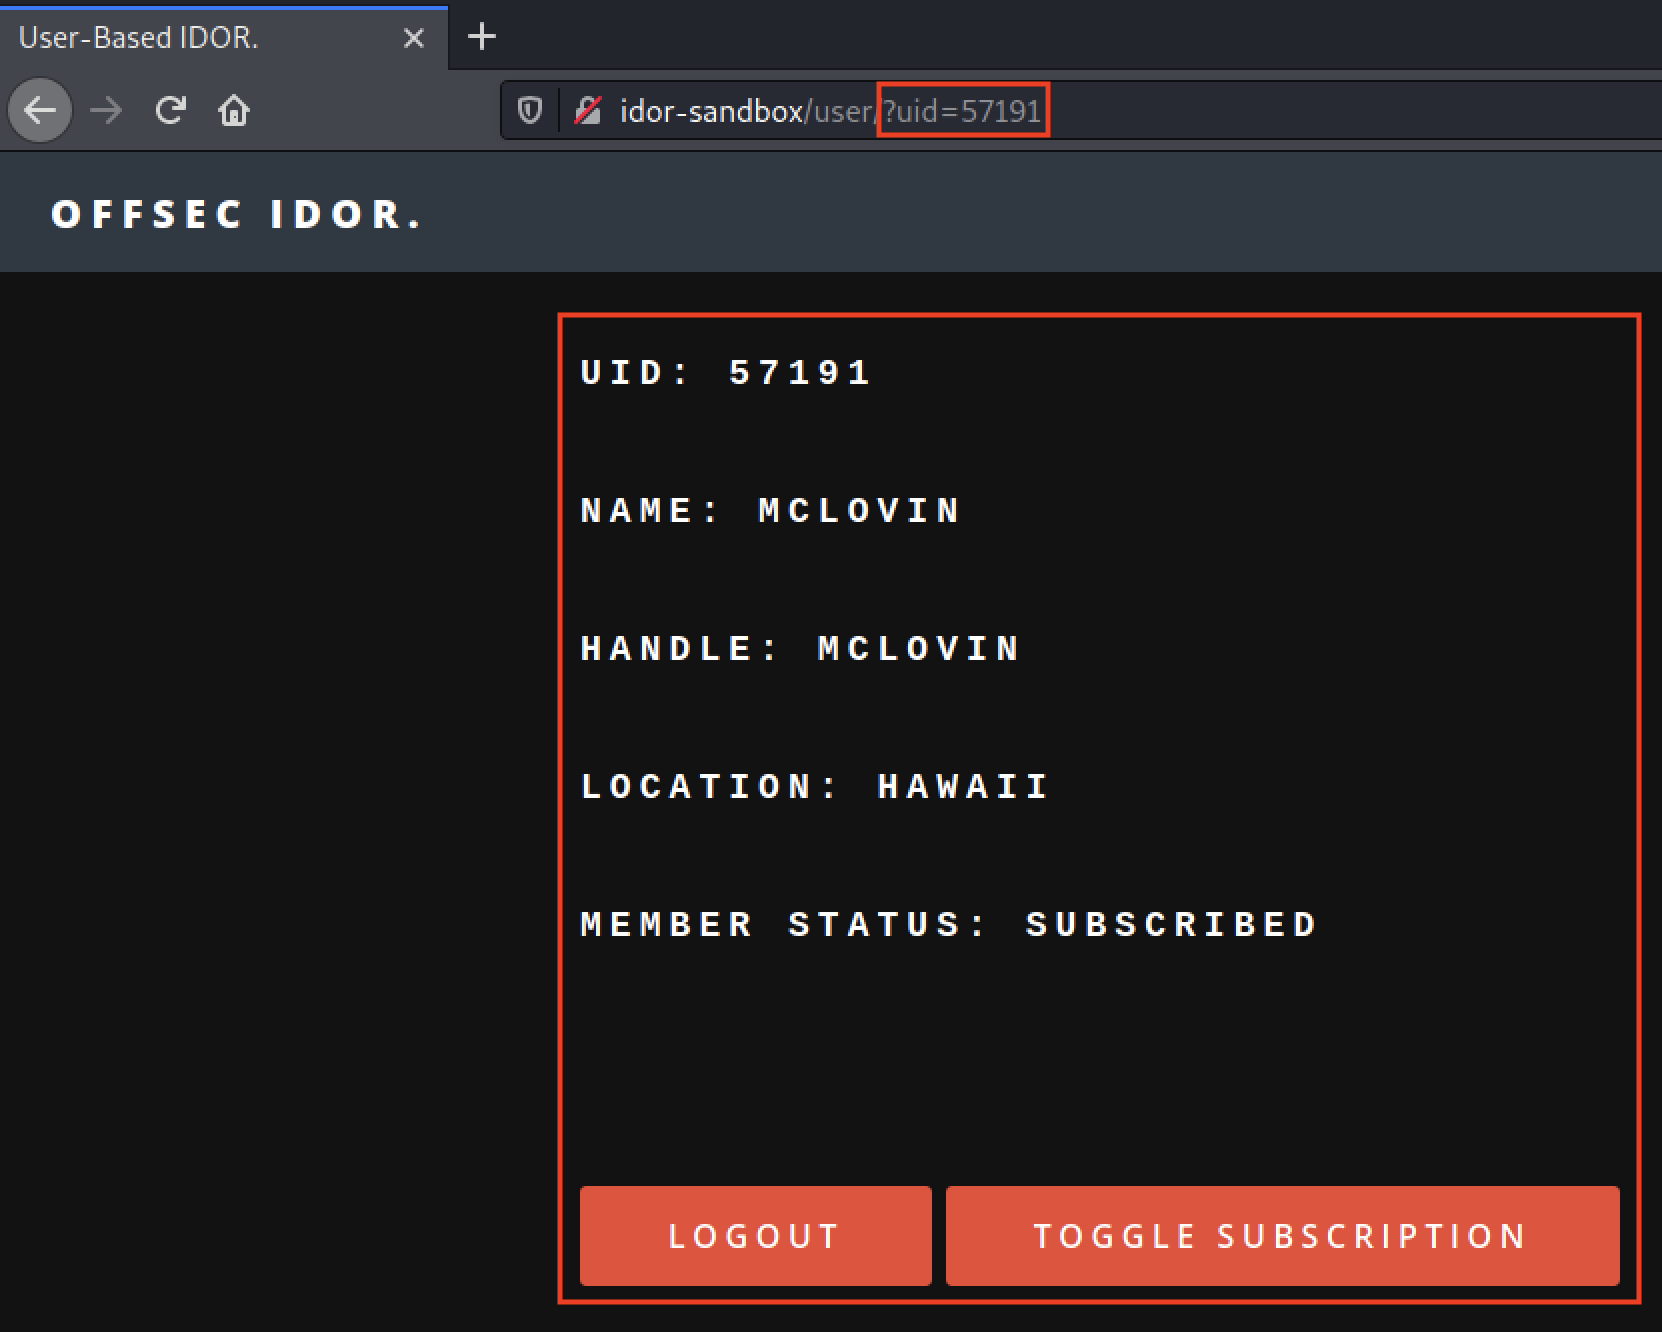
Task: Click the forward navigation arrow
Action: (x=105, y=110)
